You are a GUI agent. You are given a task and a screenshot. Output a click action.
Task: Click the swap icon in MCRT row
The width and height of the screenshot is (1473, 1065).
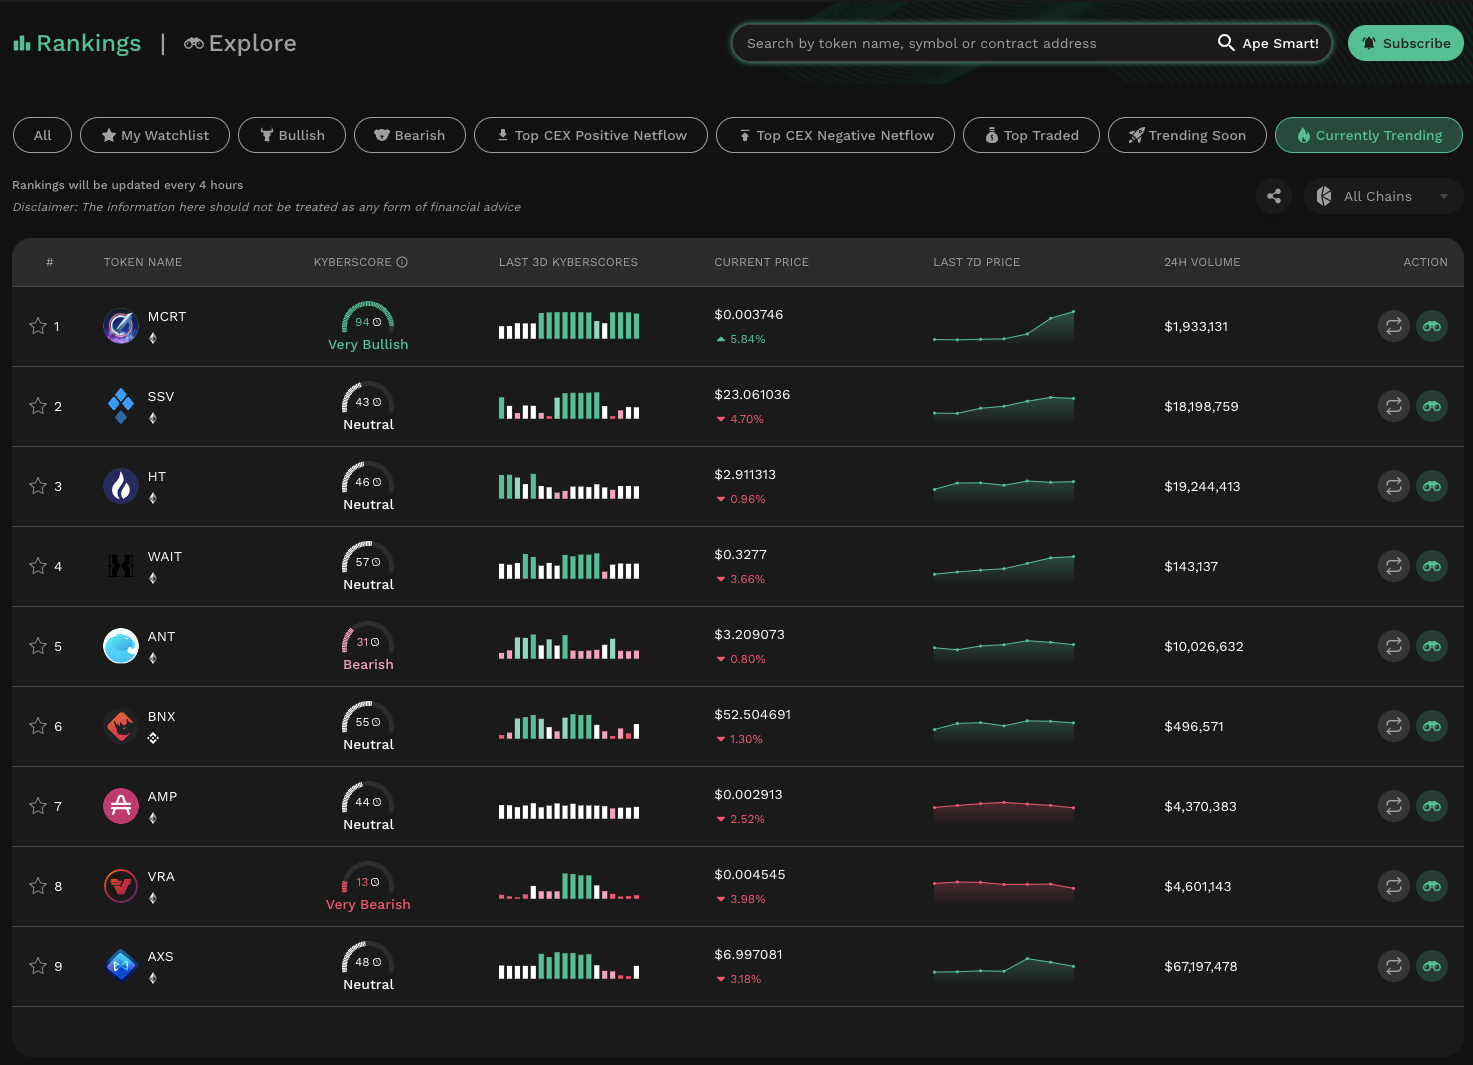[x=1393, y=326]
